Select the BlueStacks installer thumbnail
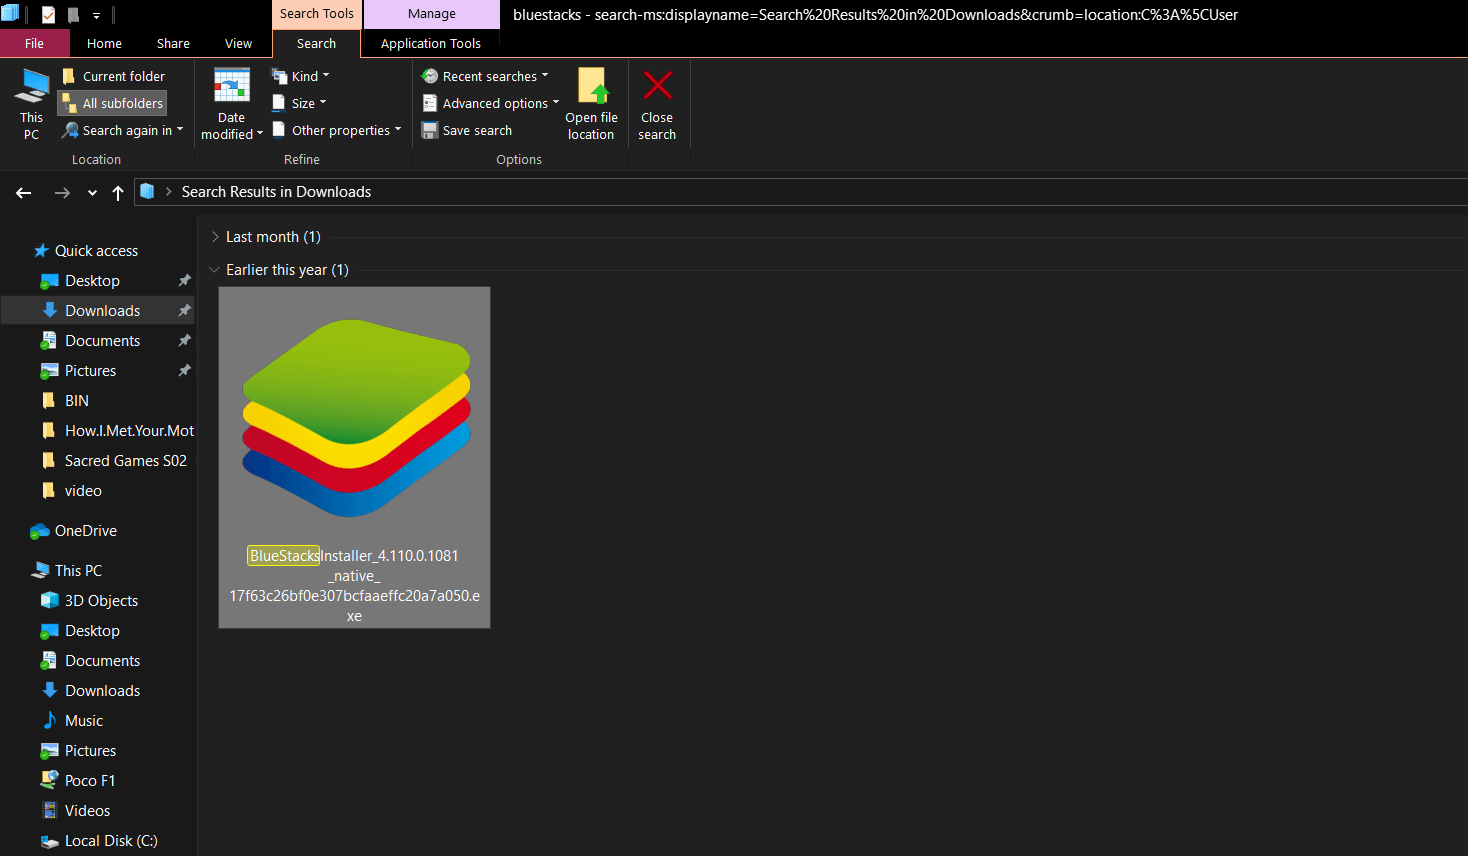The width and height of the screenshot is (1468, 856). pos(355,418)
